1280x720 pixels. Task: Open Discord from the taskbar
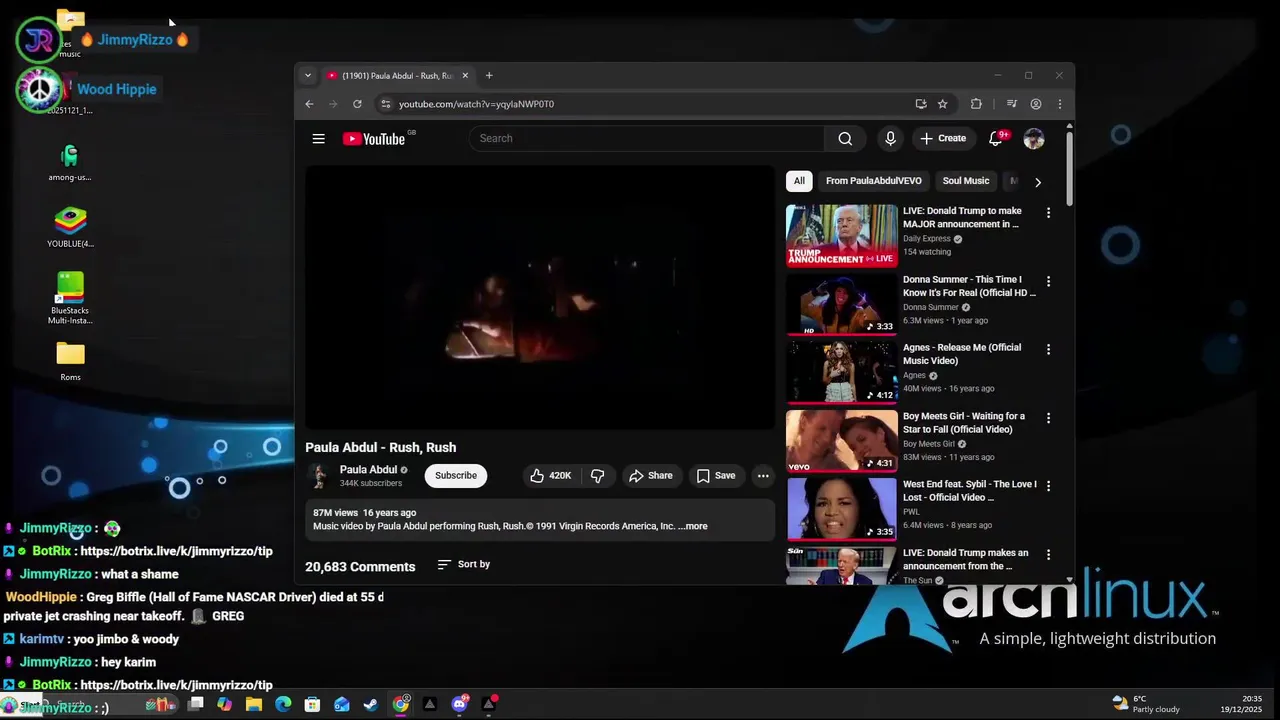tap(460, 704)
